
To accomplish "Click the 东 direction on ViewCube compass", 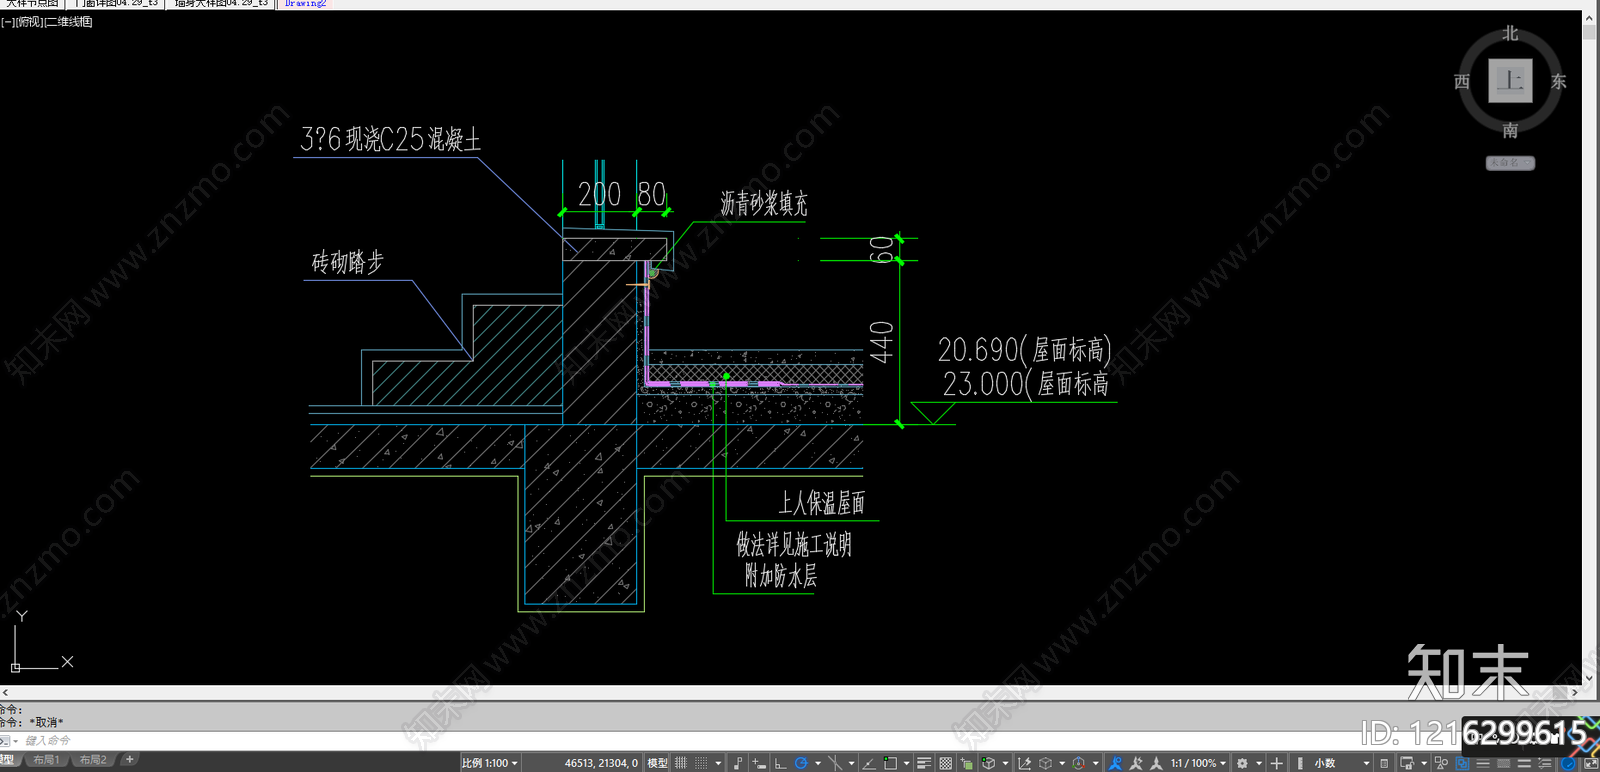I will click(1558, 82).
